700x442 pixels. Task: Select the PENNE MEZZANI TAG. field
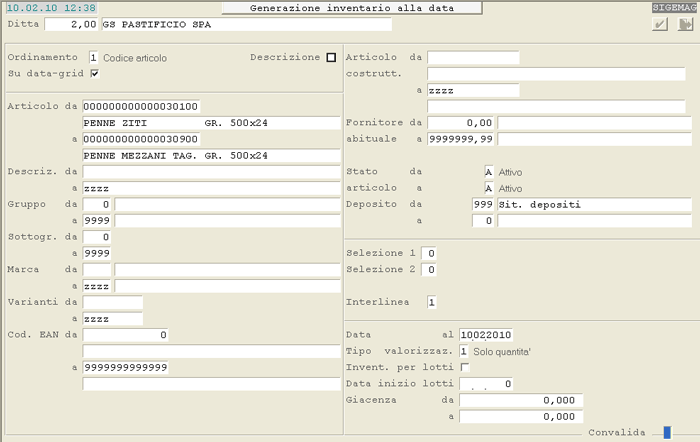pos(211,155)
